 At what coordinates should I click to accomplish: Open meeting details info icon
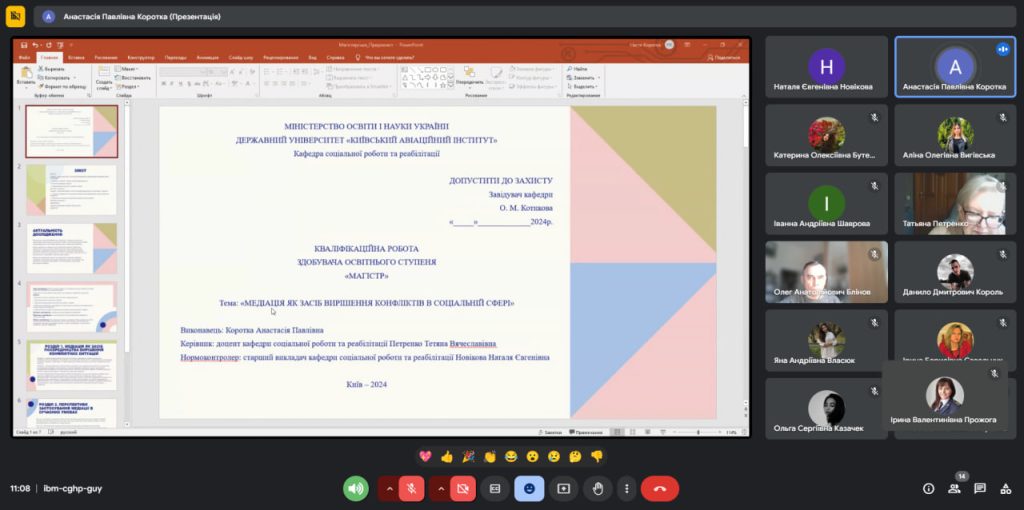pos(929,488)
